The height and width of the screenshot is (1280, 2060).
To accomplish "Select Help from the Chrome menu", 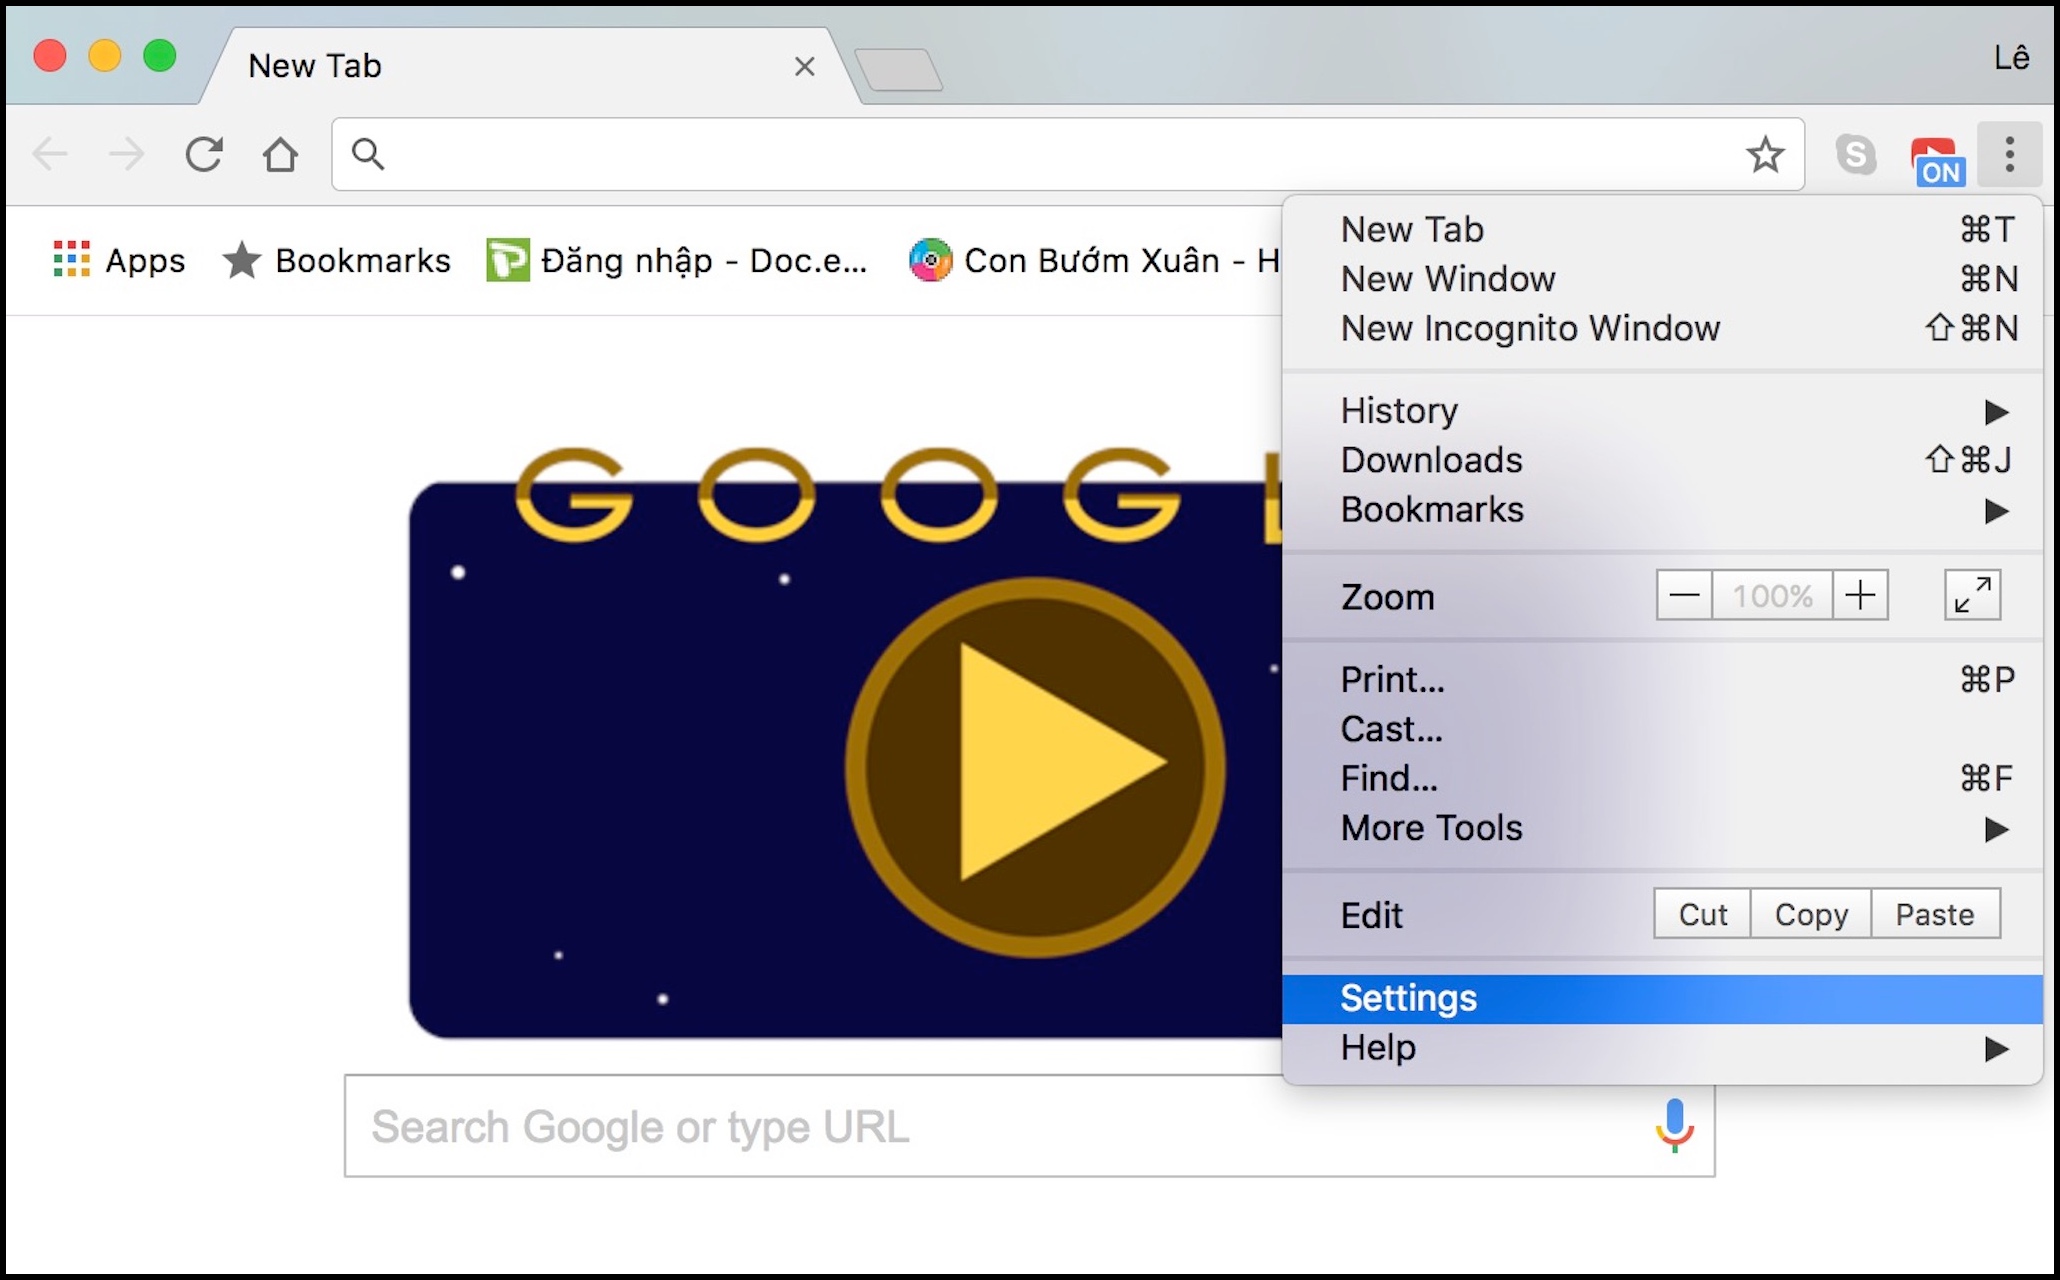I will point(1379,1048).
